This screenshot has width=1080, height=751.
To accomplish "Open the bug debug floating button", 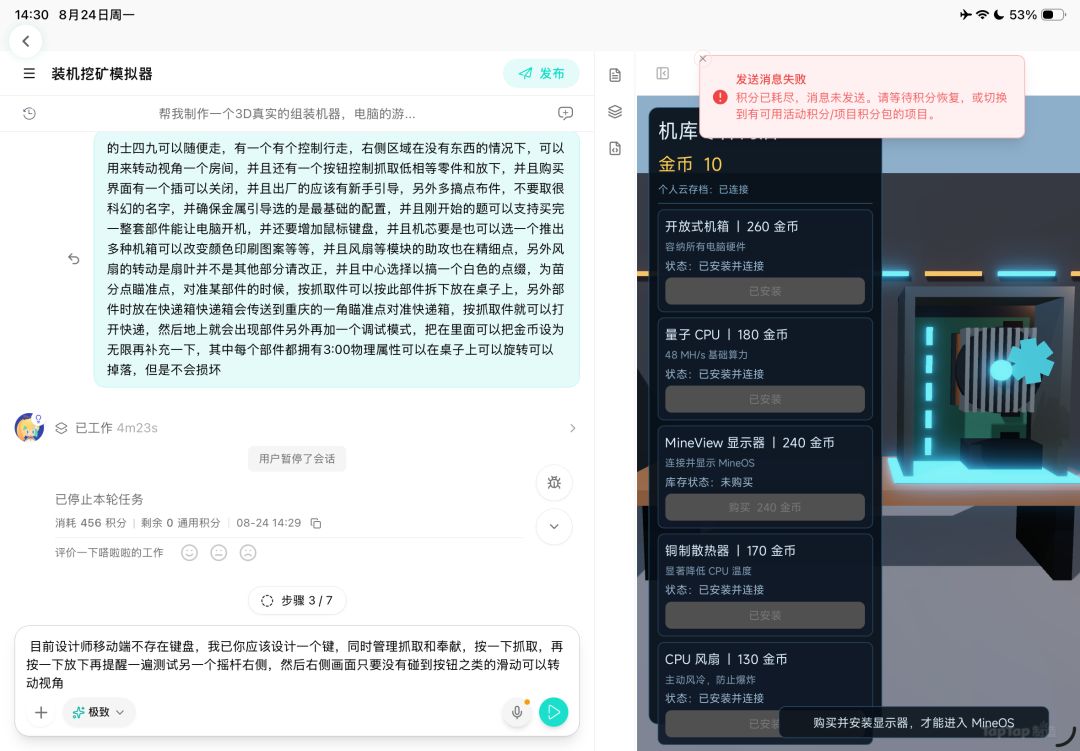I will click(554, 482).
